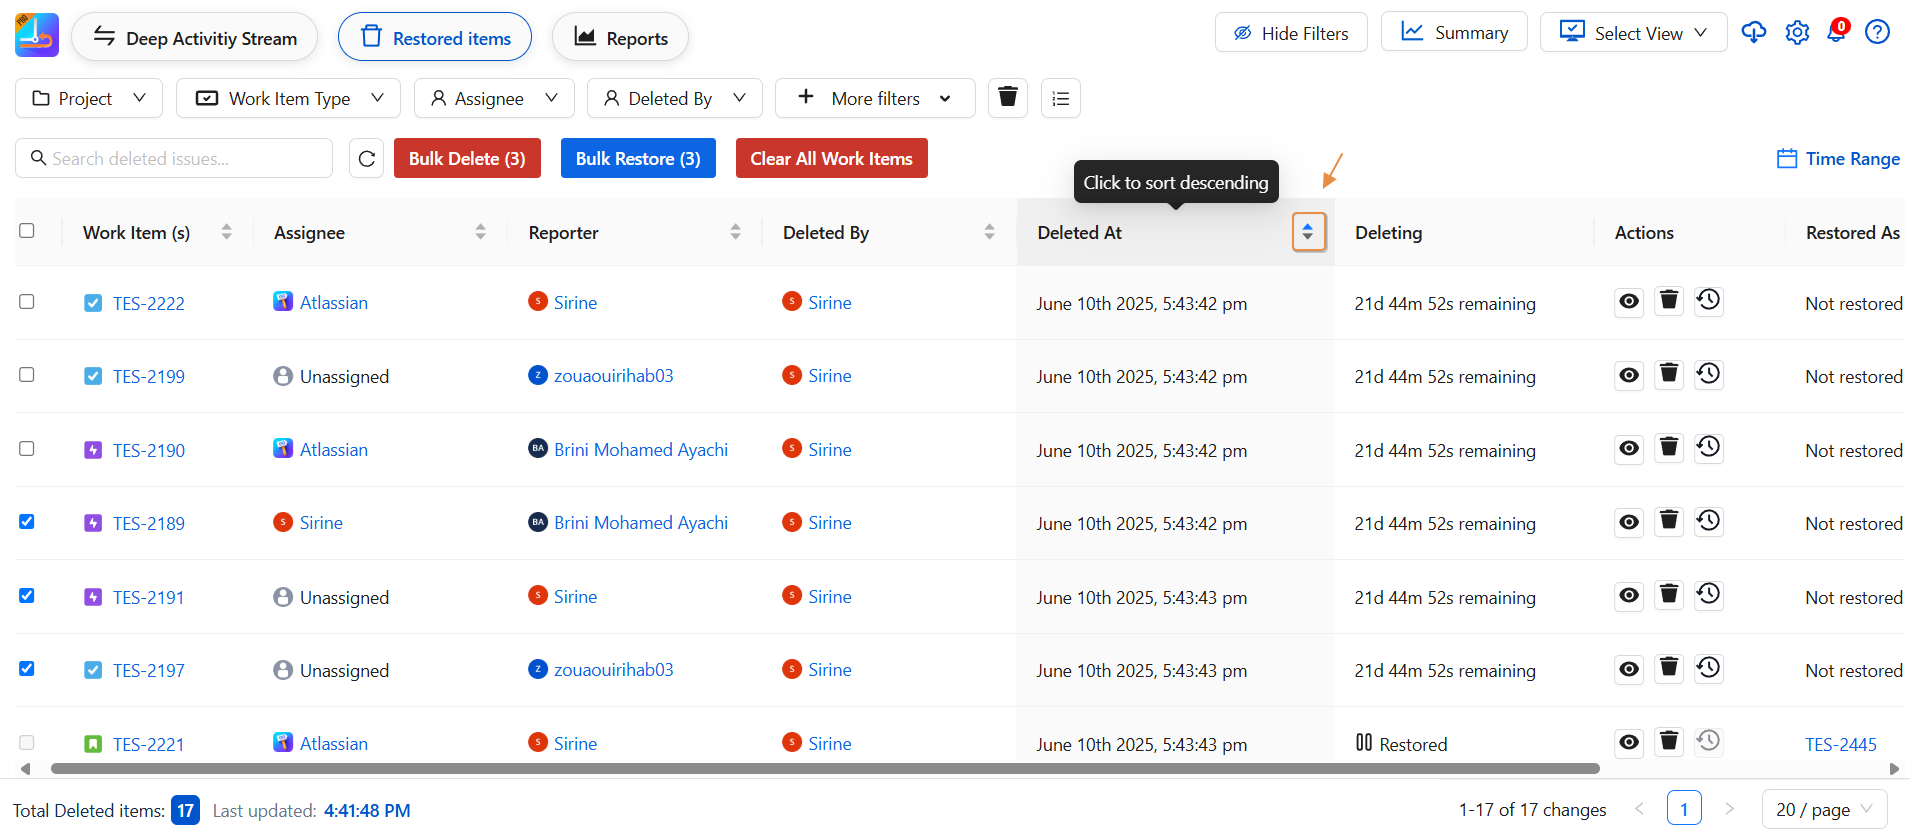Switch to the Reports tab
Screen dimensions: 1910x834
tap(620, 38)
